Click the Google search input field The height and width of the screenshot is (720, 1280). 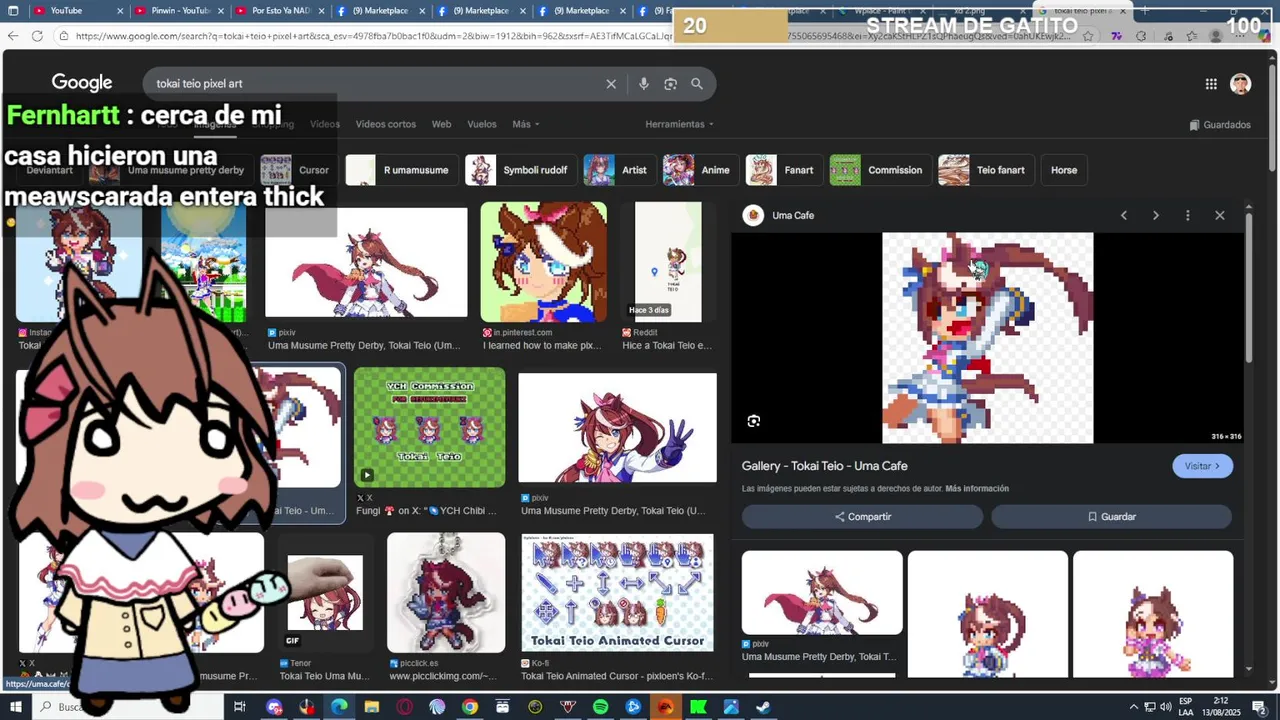pos(378,84)
